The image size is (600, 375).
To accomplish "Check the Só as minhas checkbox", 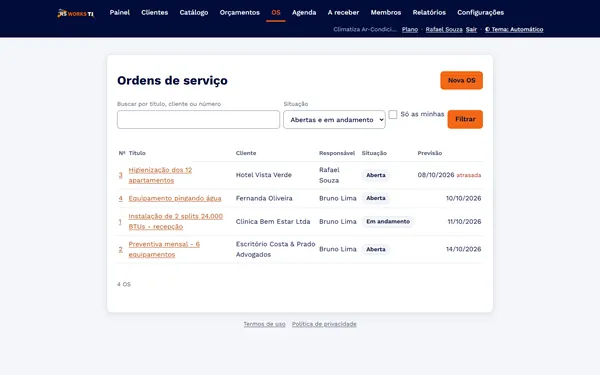I will [x=393, y=114].
